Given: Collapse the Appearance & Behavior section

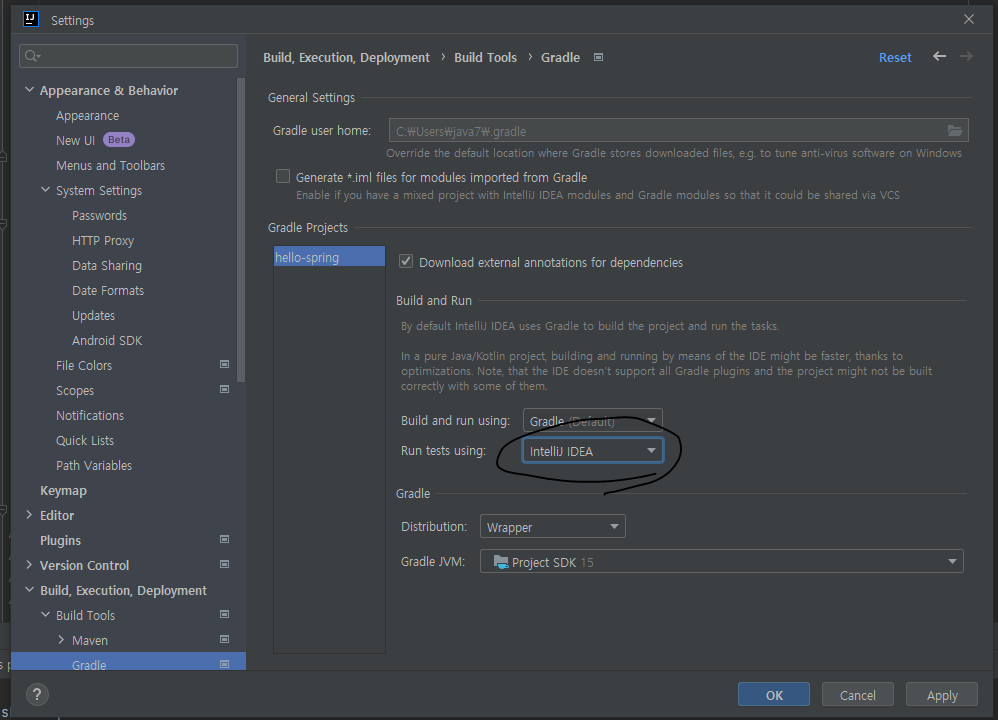Looking at the screenshot, I should click(x=29, y=90).
